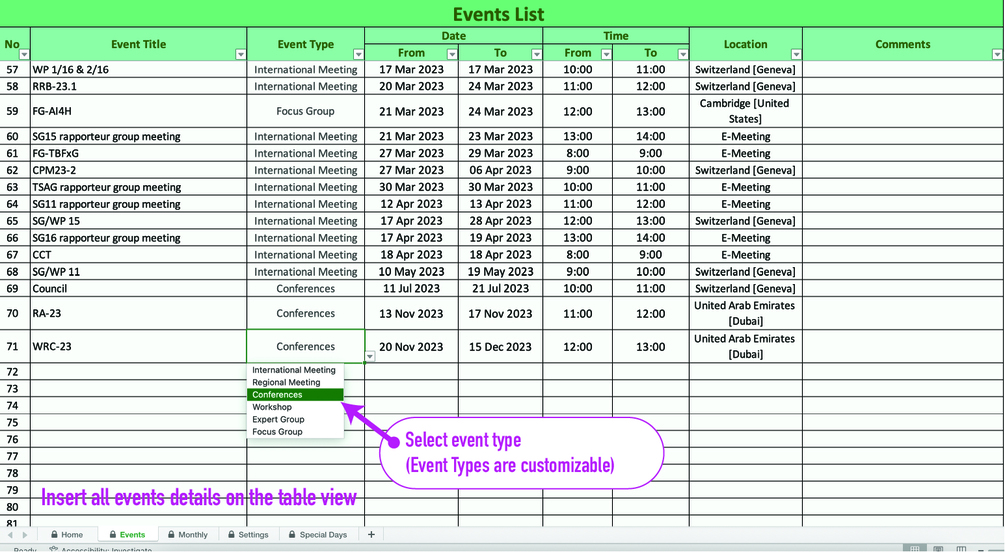Pick Focus Group in the event type list
The width and height of the screenshot is (1005, 552).
click(295, 431)
